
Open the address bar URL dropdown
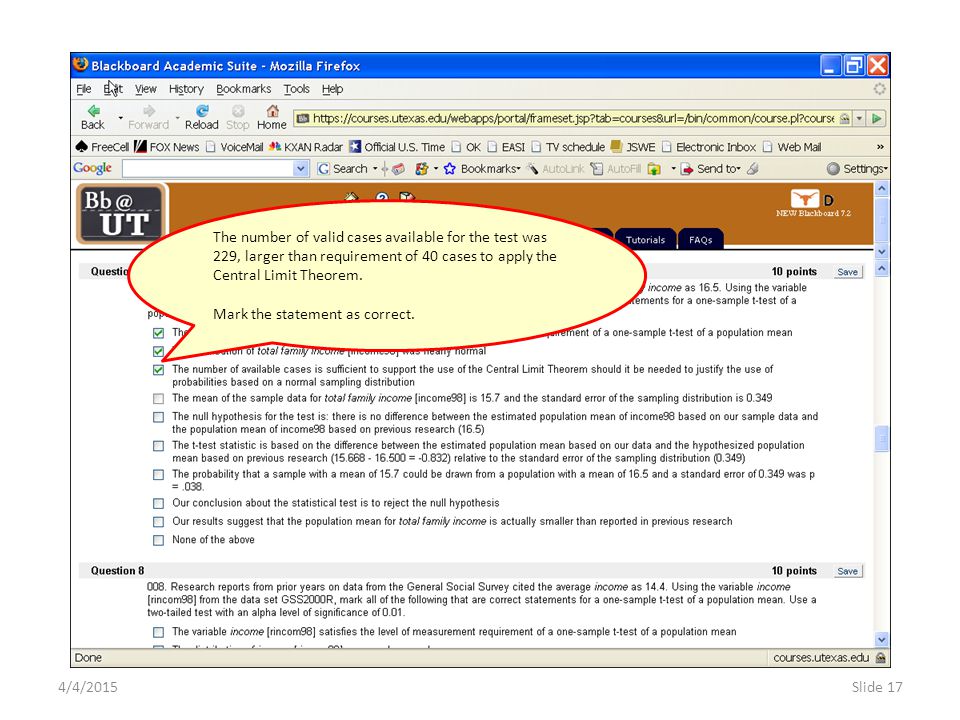[x=860, y=118]
